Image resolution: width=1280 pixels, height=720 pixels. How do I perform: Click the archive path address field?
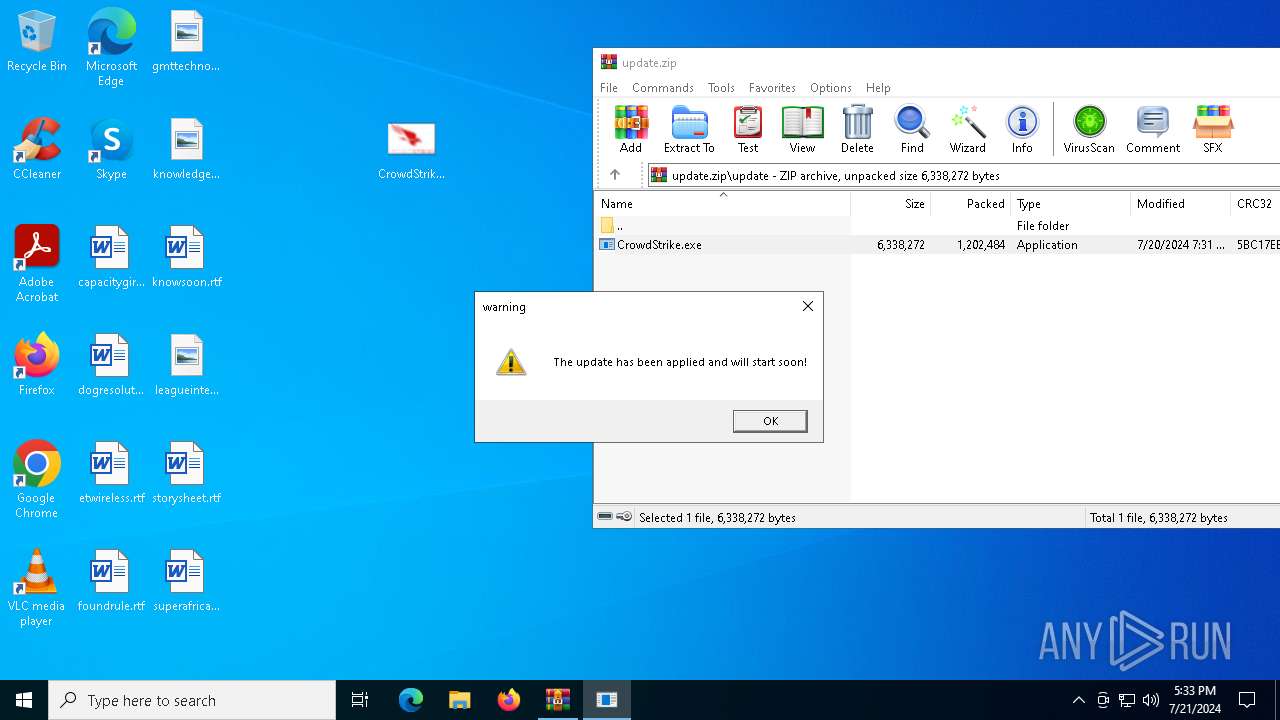(964, 175)
